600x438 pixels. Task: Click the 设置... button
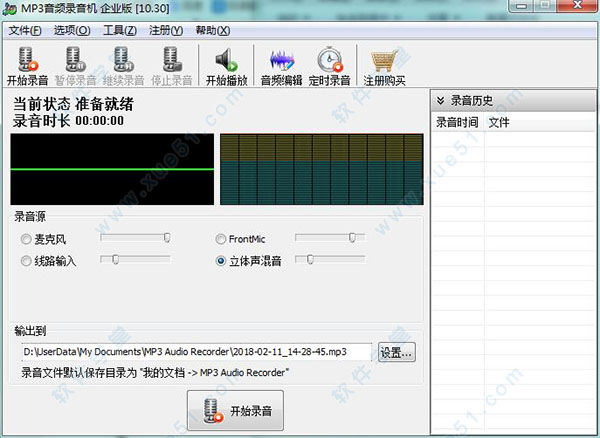point(397,352)
